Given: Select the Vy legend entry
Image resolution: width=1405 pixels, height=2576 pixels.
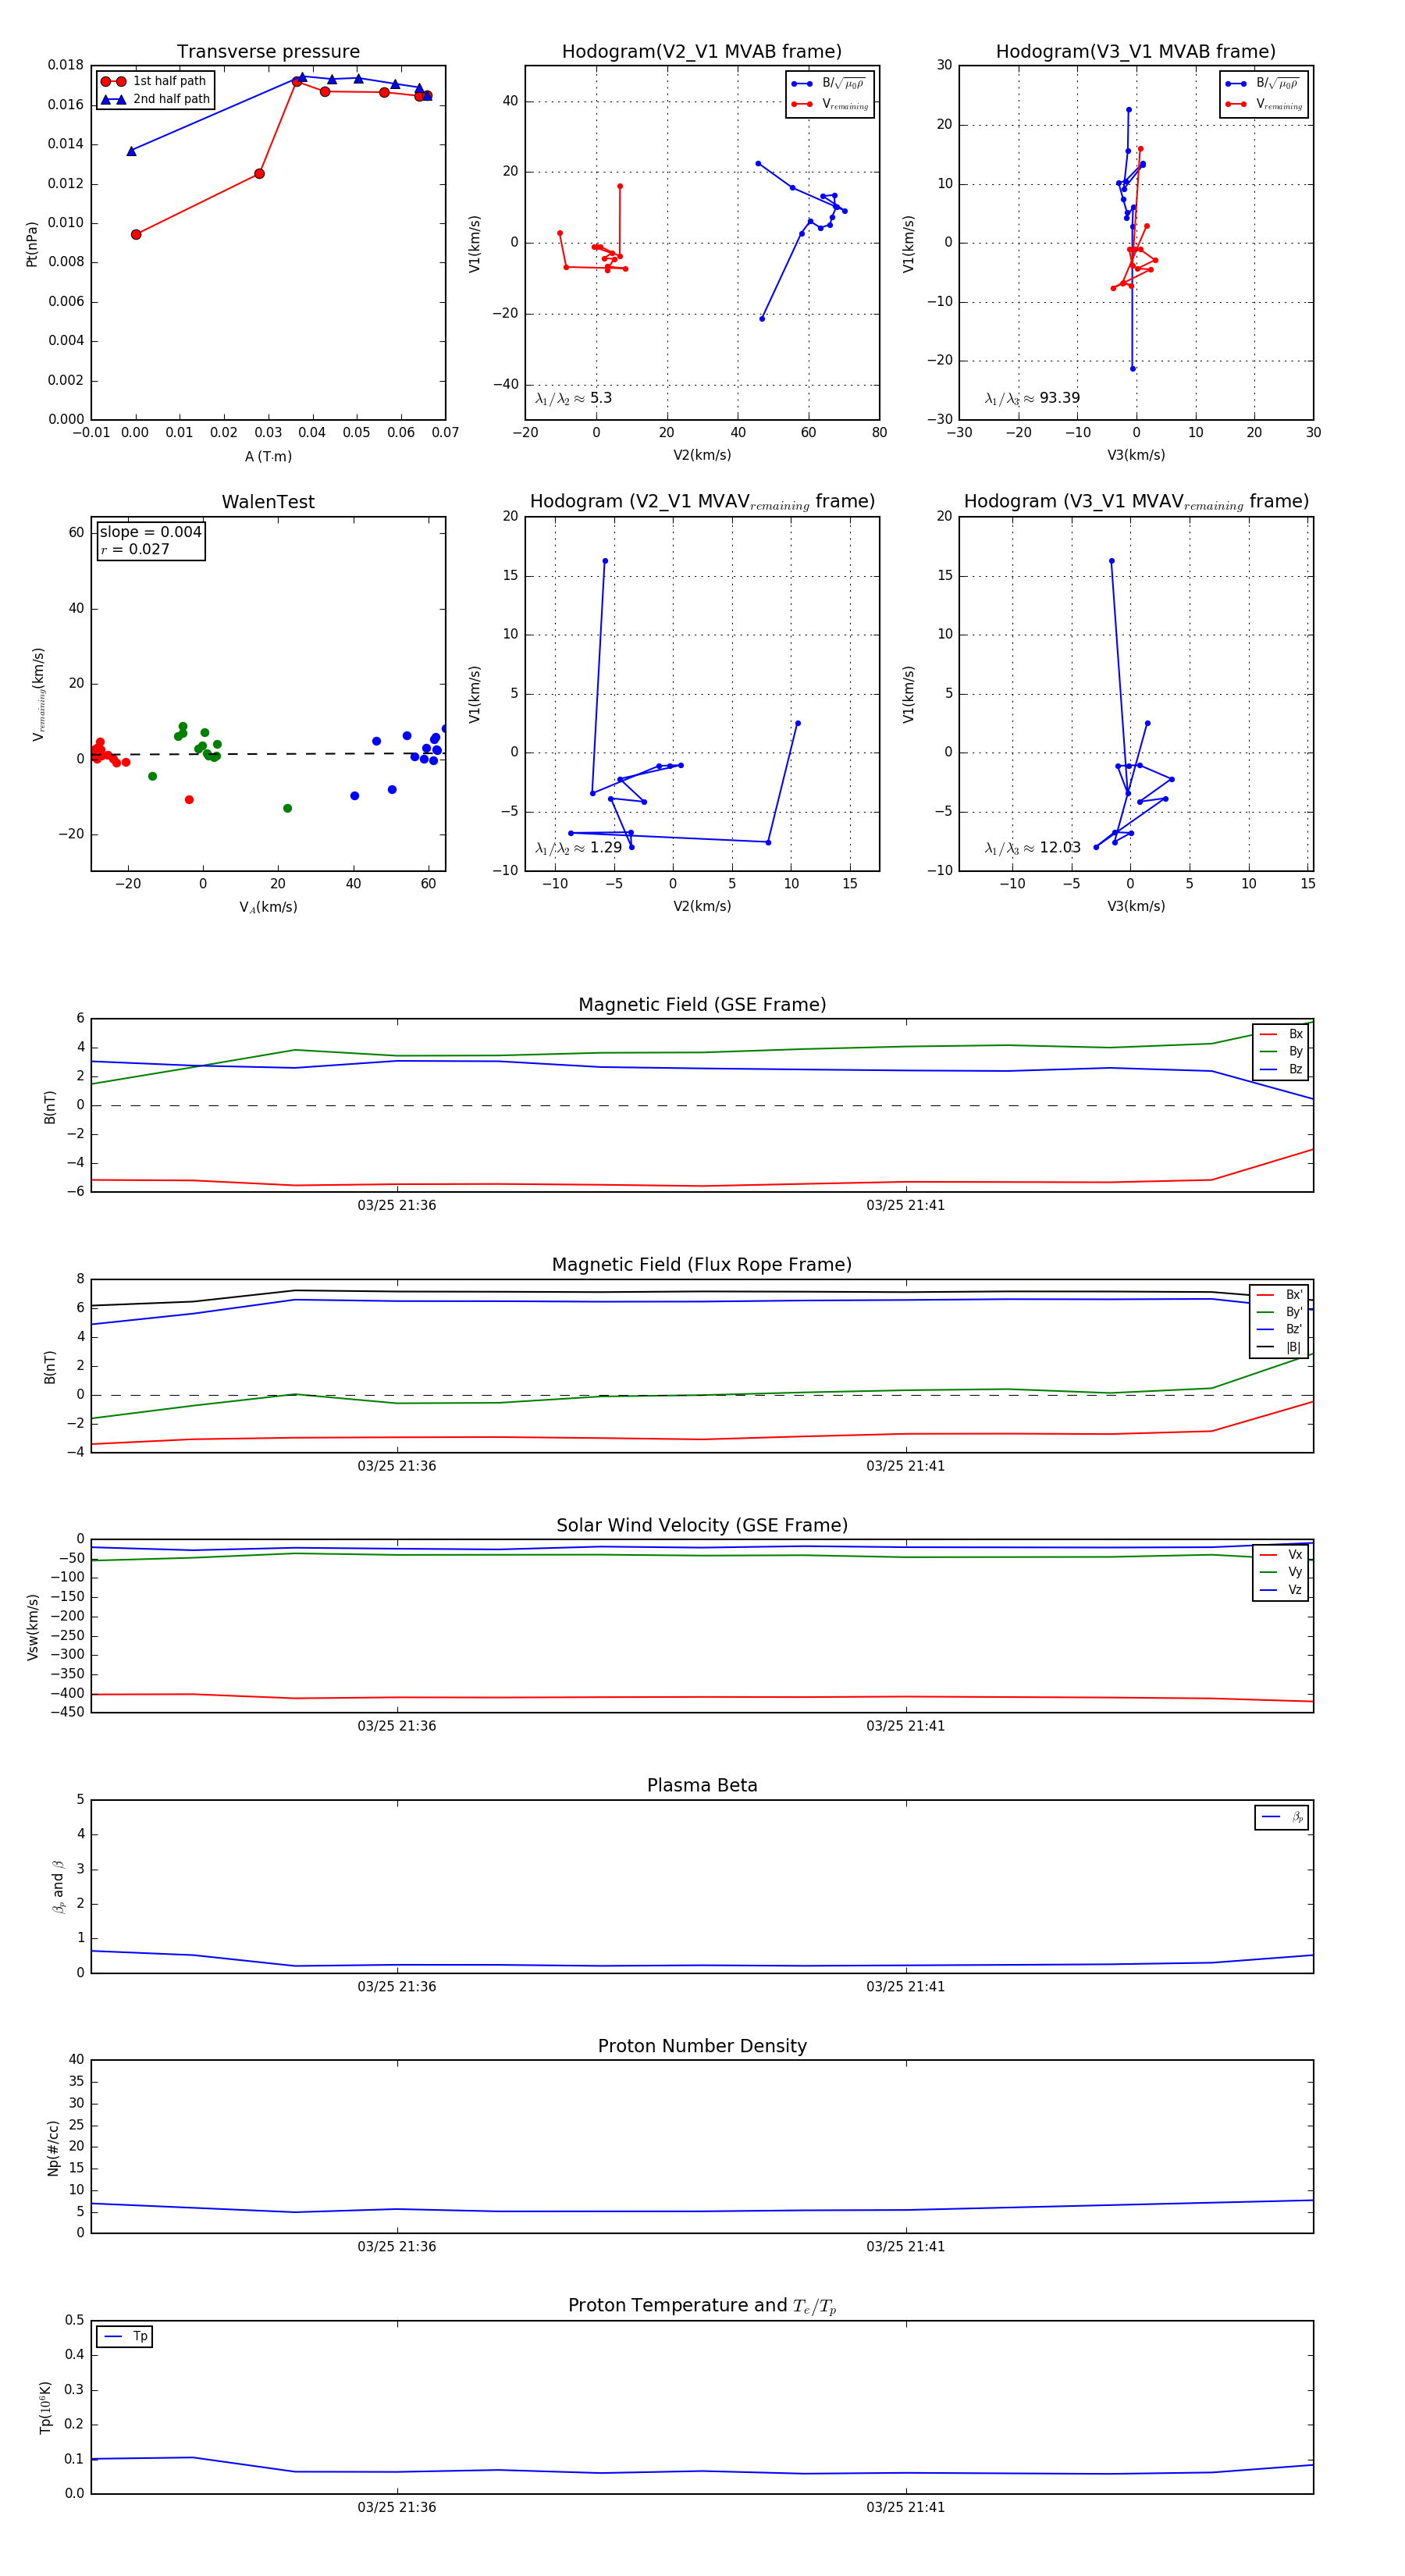Looking at the screenshot, I should click(x=1280, y=1572).
